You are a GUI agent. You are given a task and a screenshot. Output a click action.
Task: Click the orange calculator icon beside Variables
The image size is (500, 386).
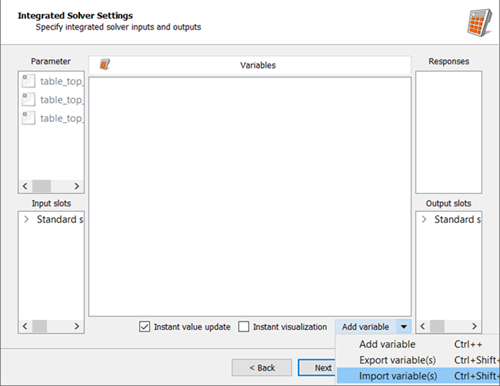105,64
